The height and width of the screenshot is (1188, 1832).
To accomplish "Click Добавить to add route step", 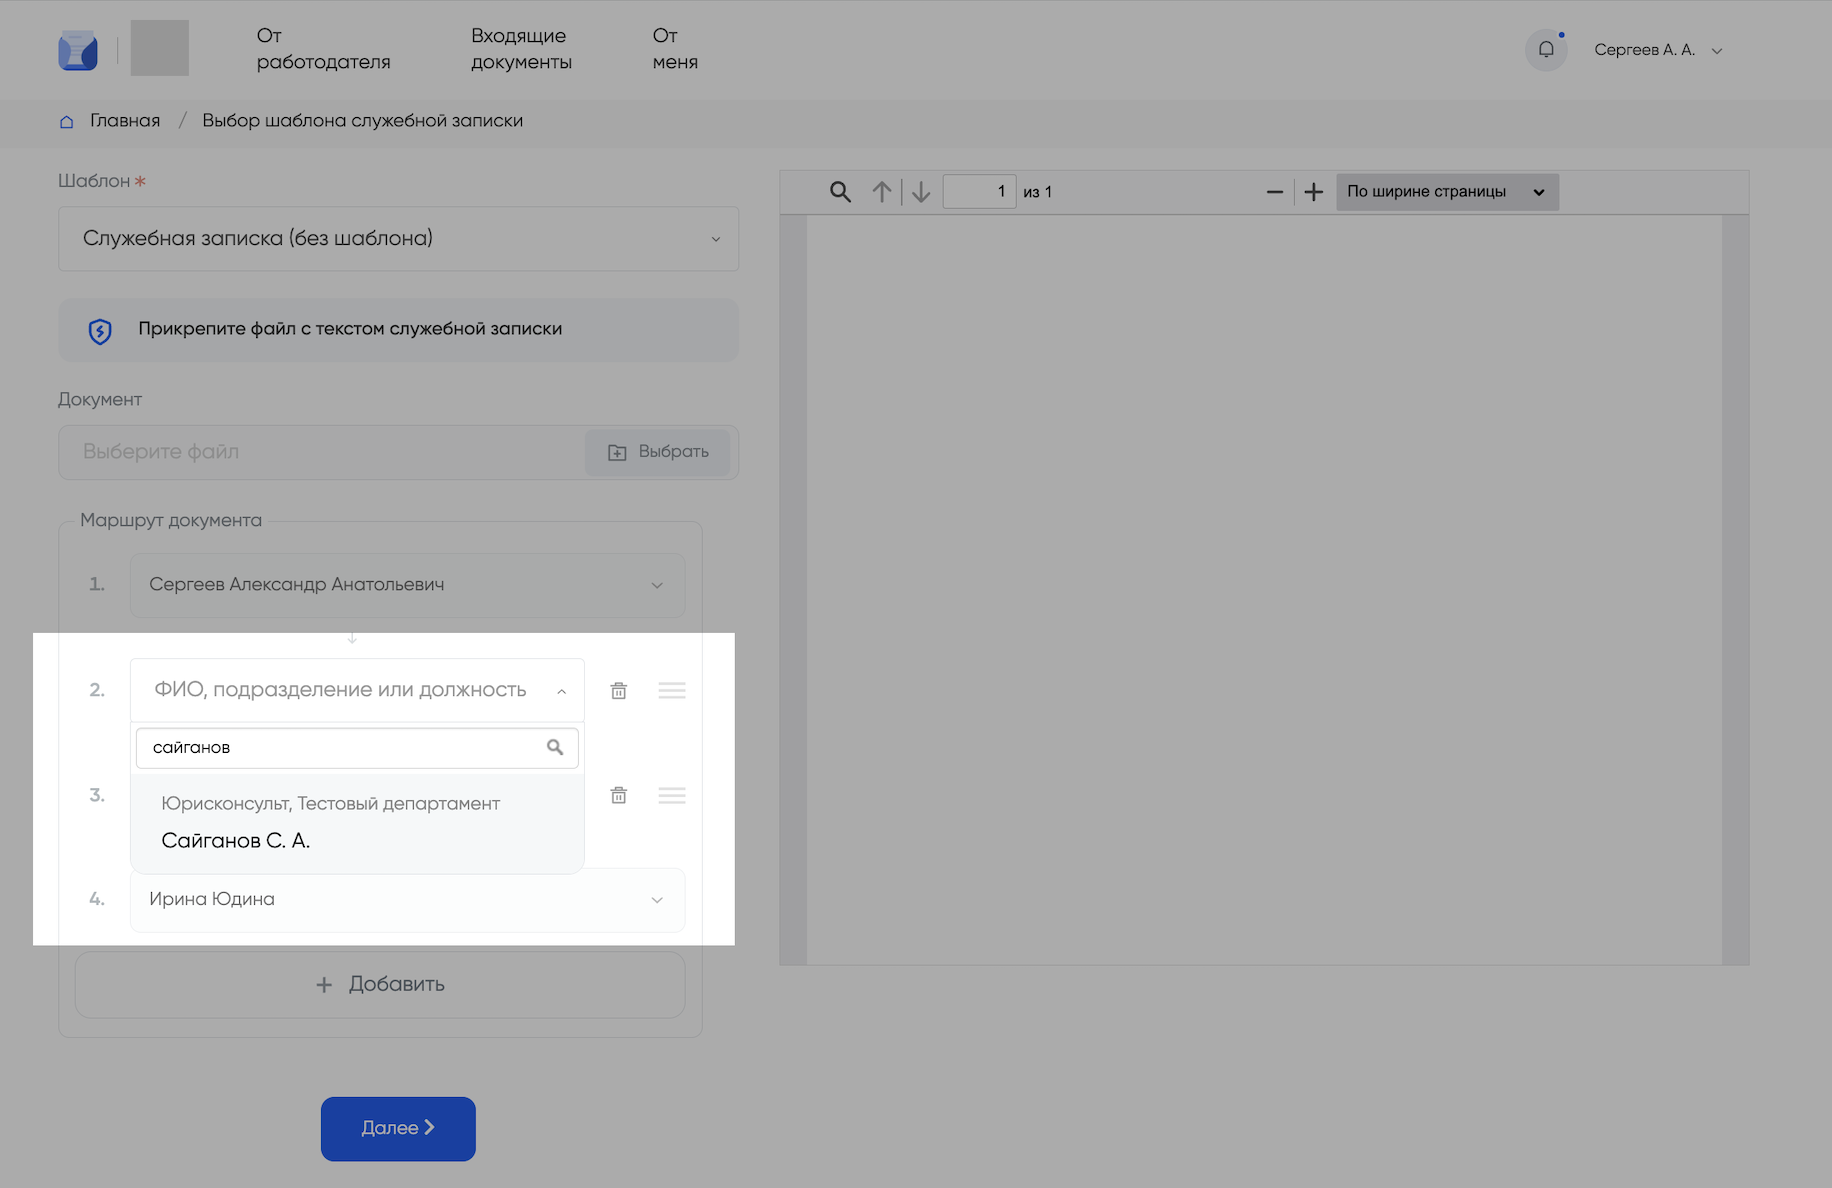I will pyautogui.click(x=380, y=985).
